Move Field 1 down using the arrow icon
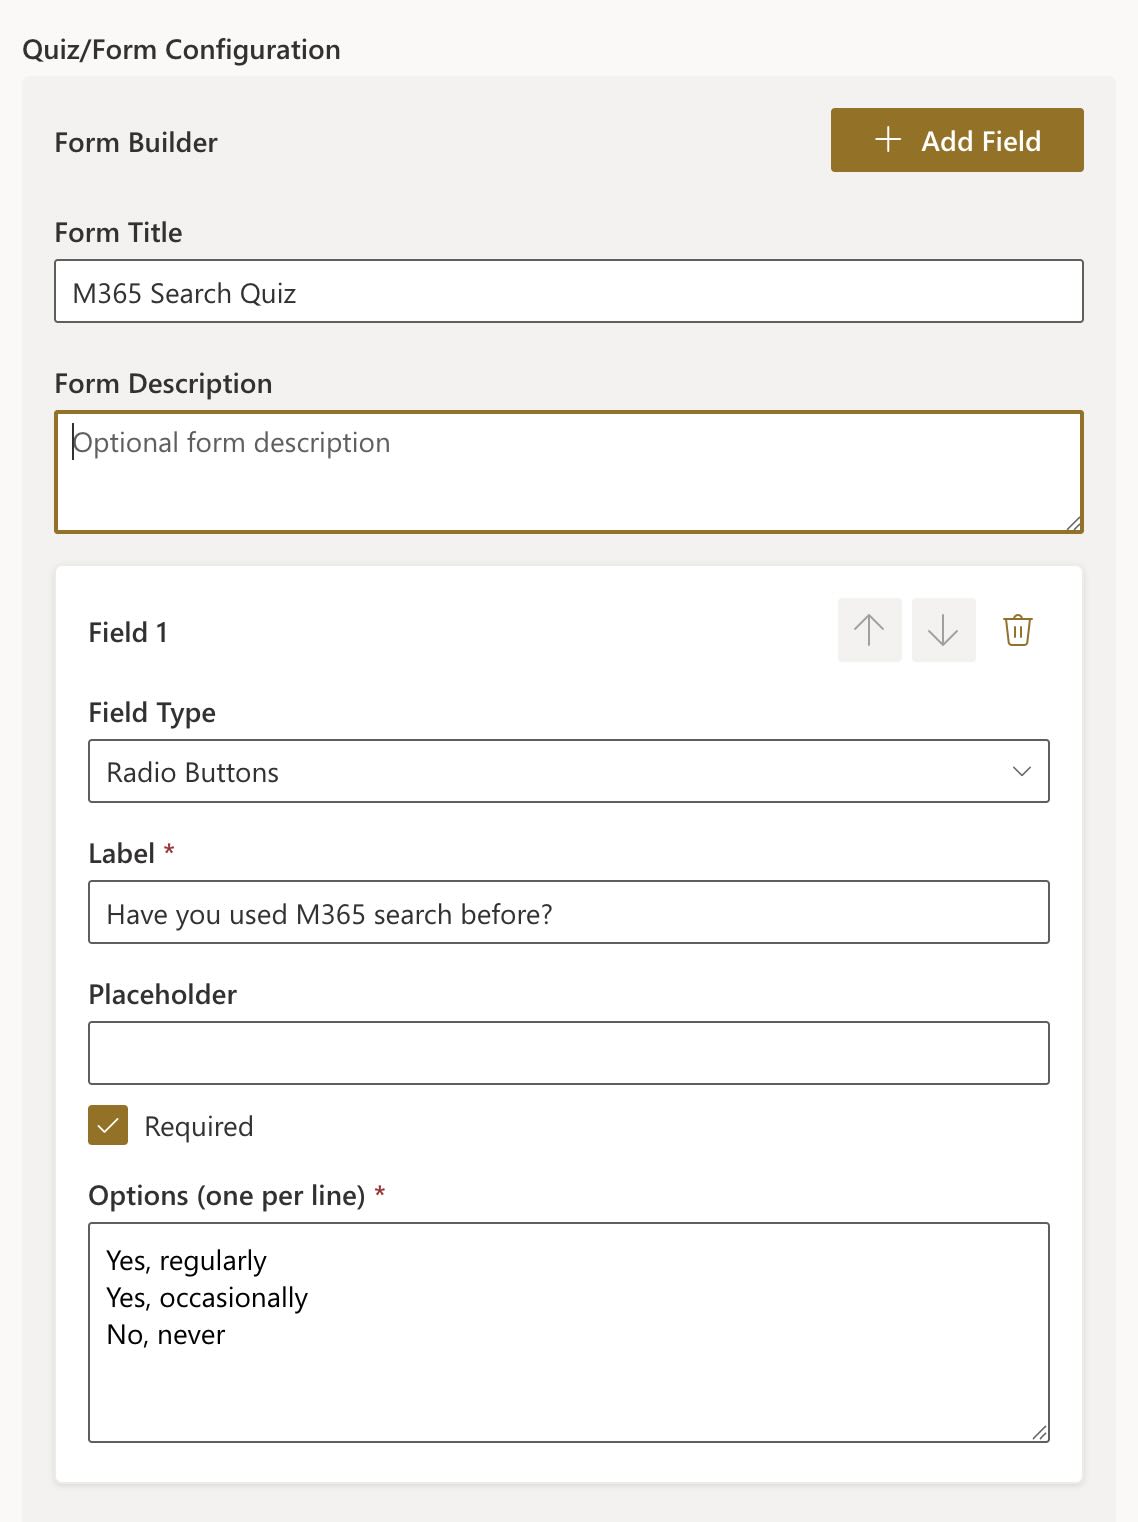The image size is (1138, 1522). click(x=943, y=630)
